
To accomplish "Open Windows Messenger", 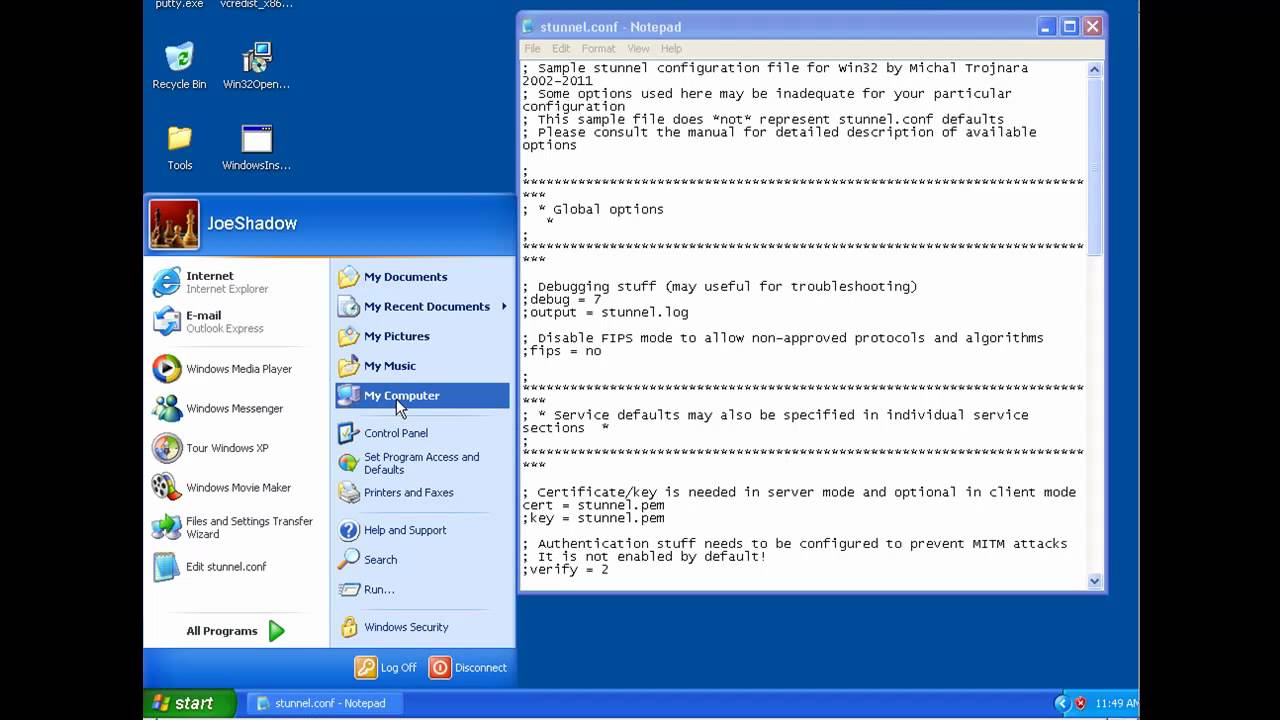I will [x=238, y=408].
